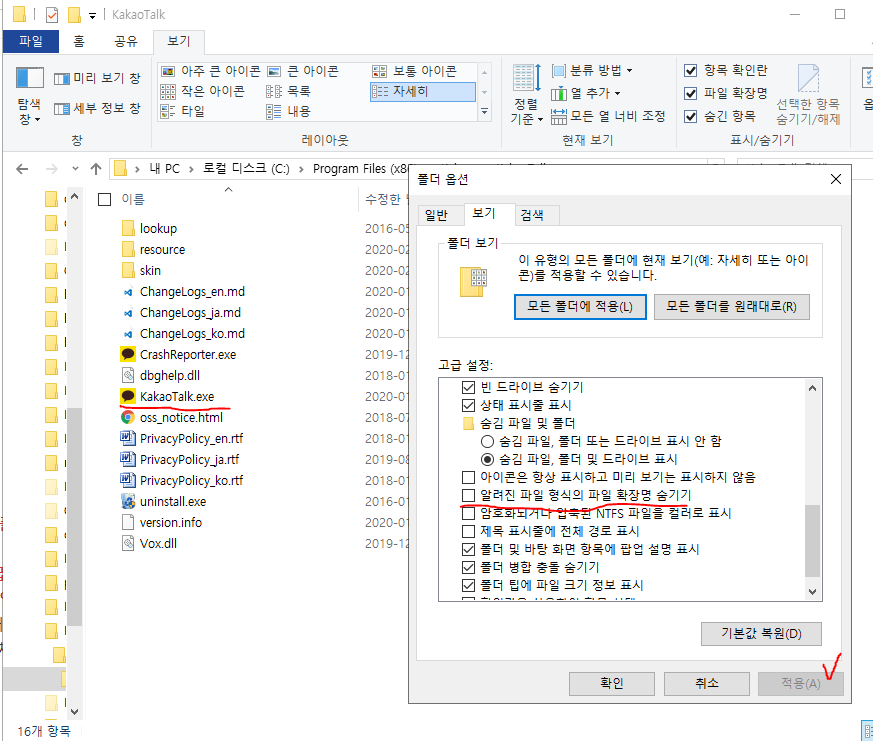
Task: Choose 큰 아이콘 layout
Action: [x=303, y=71]
